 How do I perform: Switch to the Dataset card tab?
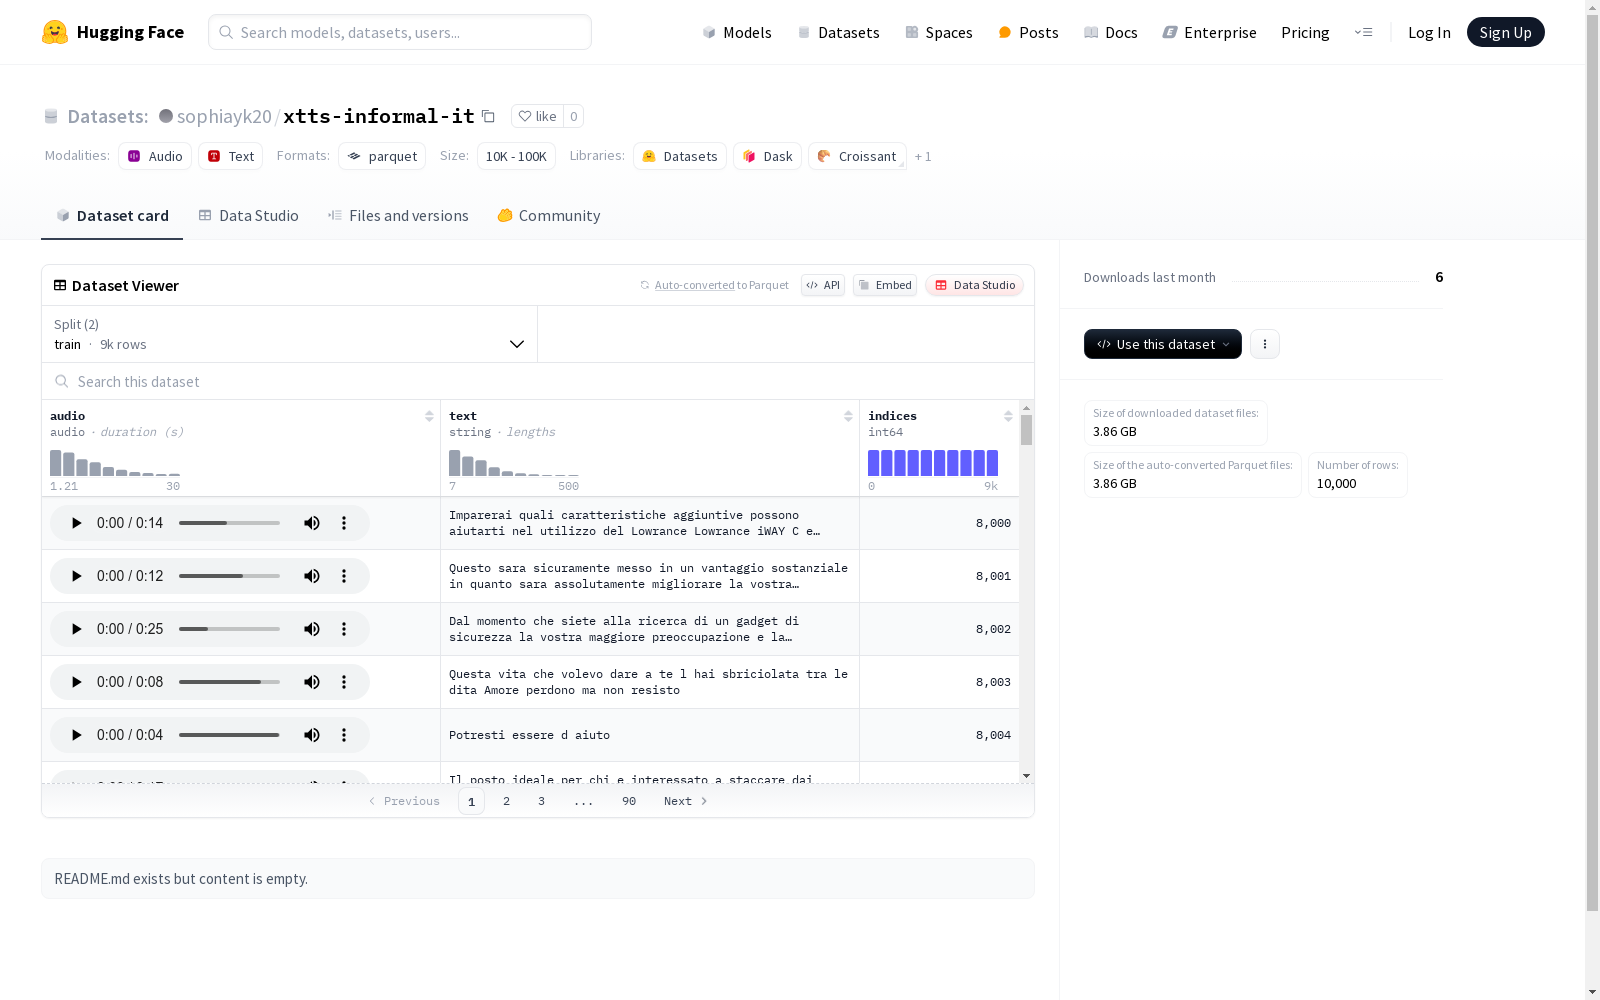pyautogui.click(x=112, y=216)
